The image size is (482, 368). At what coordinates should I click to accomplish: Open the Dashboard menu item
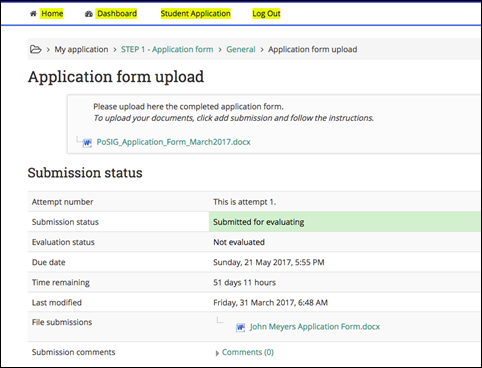pyautogui.click(x=117, y=14)
